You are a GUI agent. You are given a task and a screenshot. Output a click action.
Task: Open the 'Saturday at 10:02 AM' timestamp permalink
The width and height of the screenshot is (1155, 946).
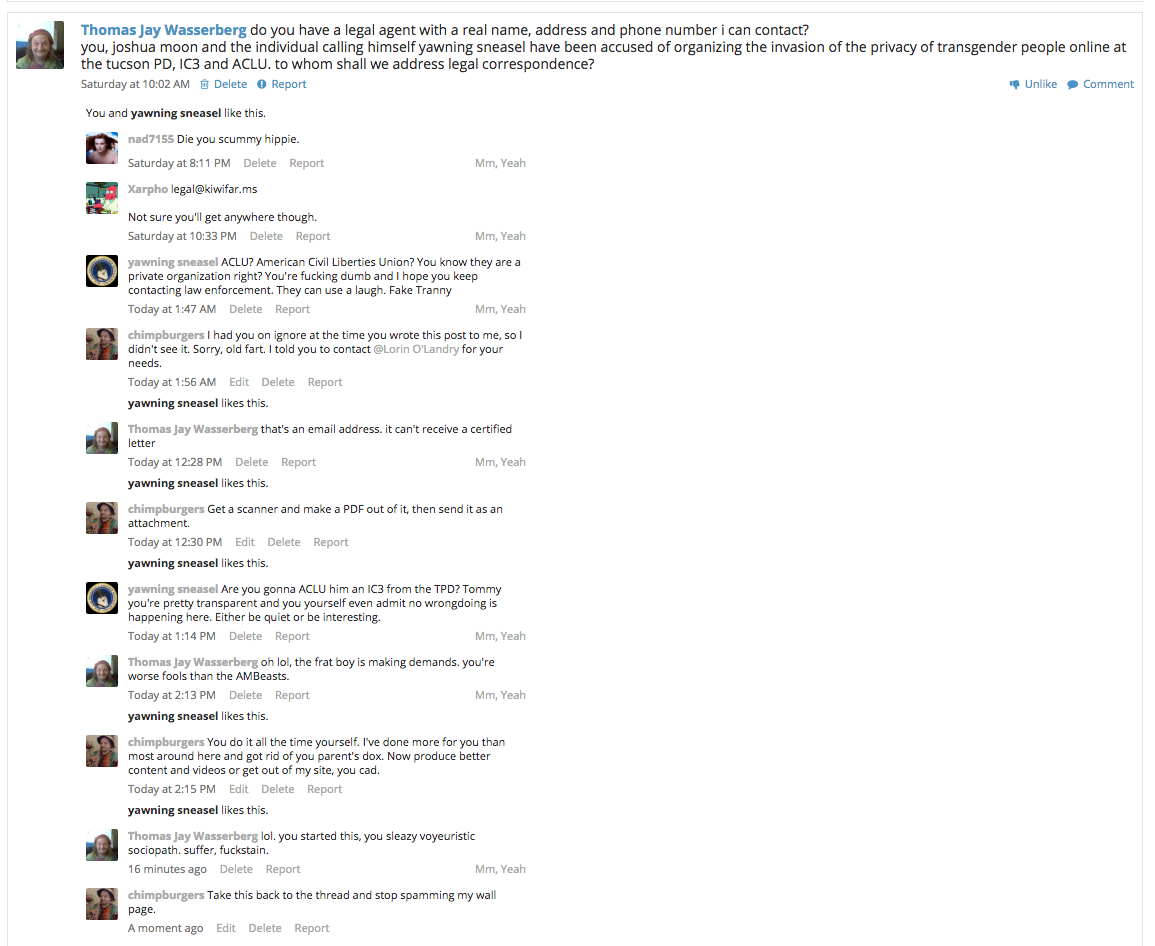tap(136, 84)
